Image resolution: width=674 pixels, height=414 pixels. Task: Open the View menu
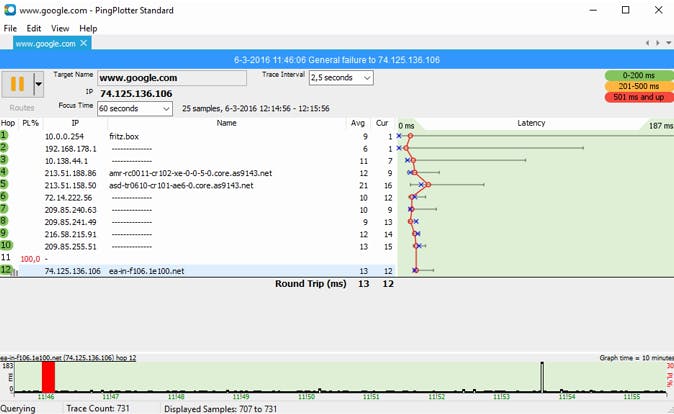pos(60,28)
